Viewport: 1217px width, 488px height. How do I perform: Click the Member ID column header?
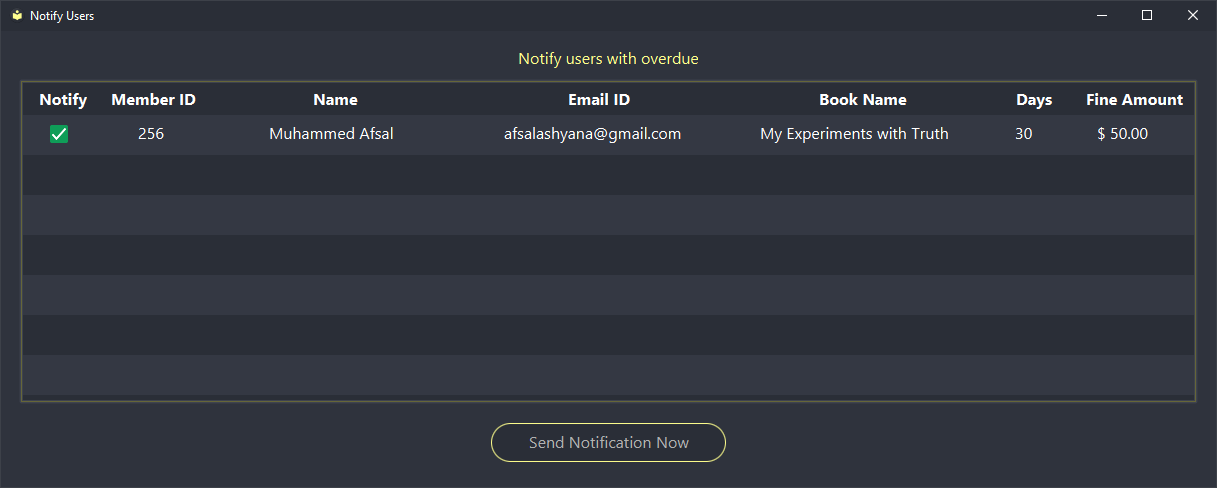[x=153, y=100]
